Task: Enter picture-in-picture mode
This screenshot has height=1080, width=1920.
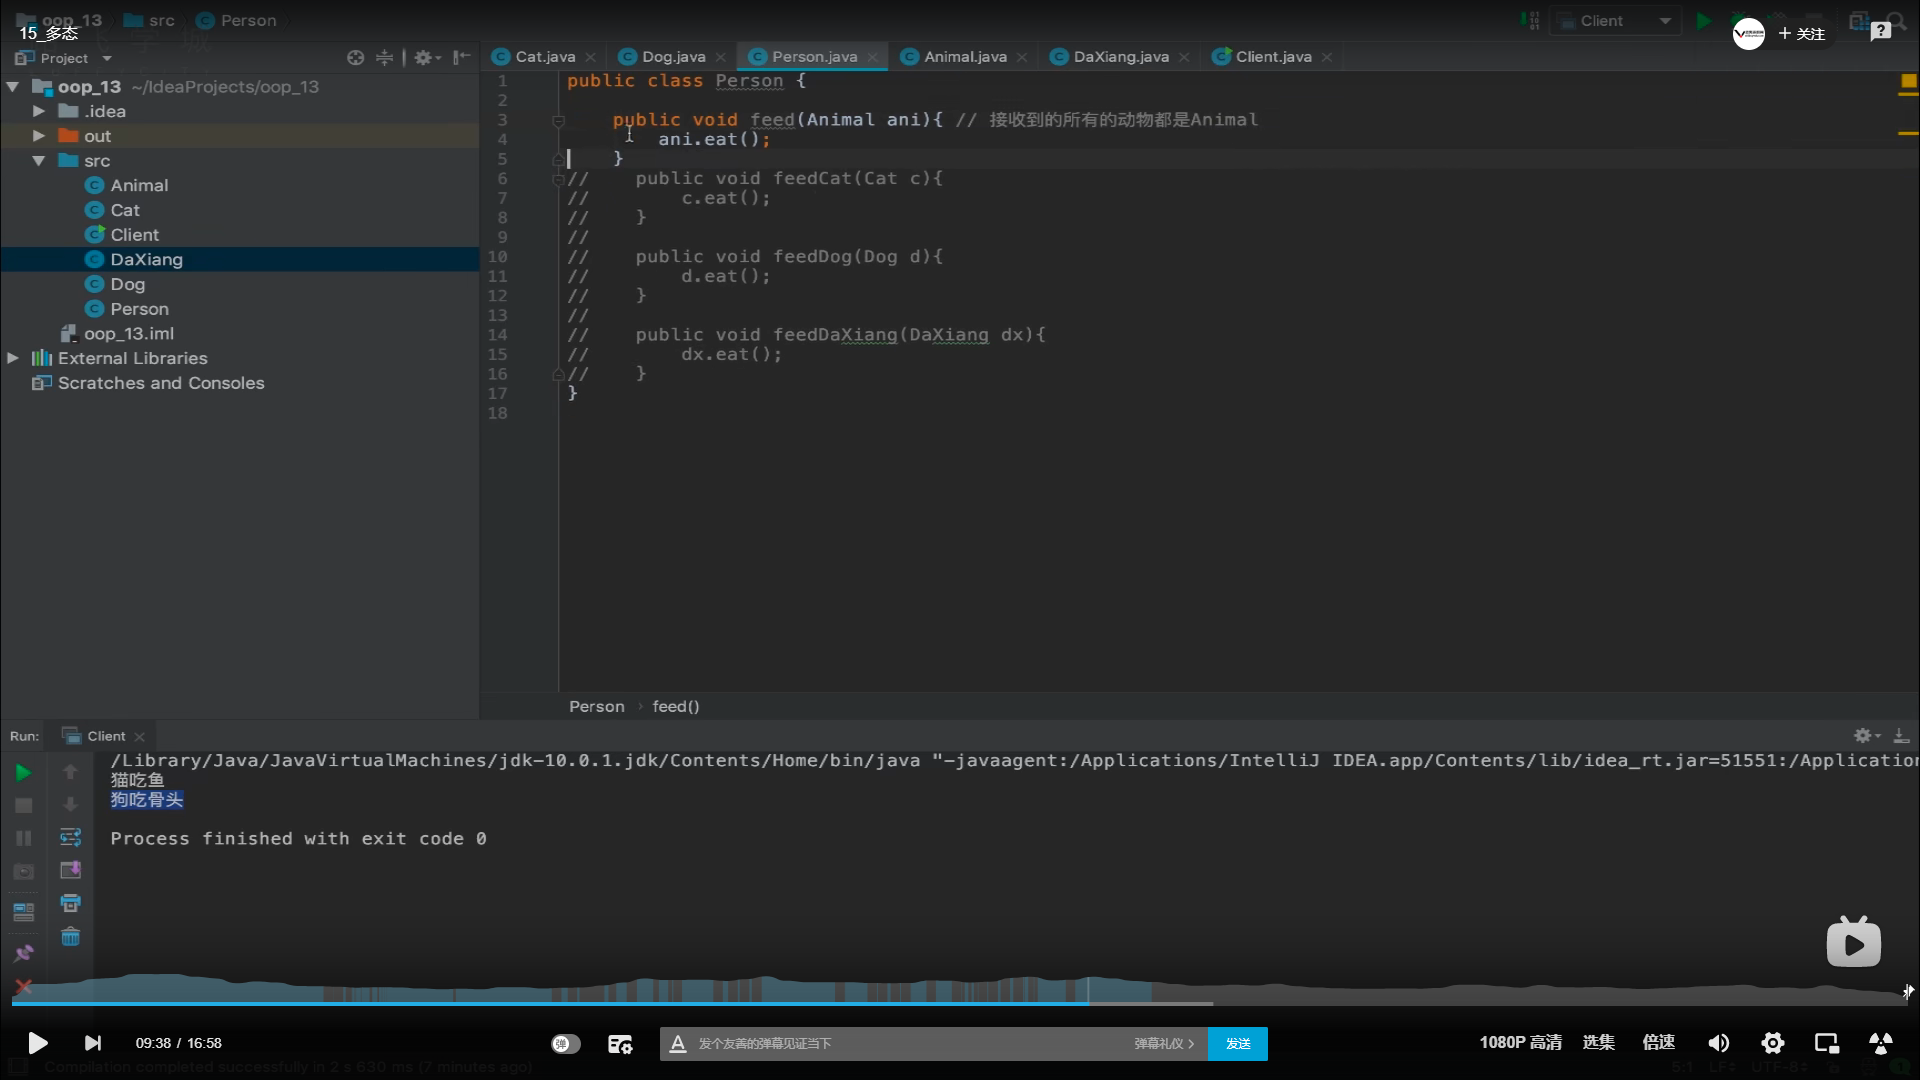Action: point(1826,1043)
